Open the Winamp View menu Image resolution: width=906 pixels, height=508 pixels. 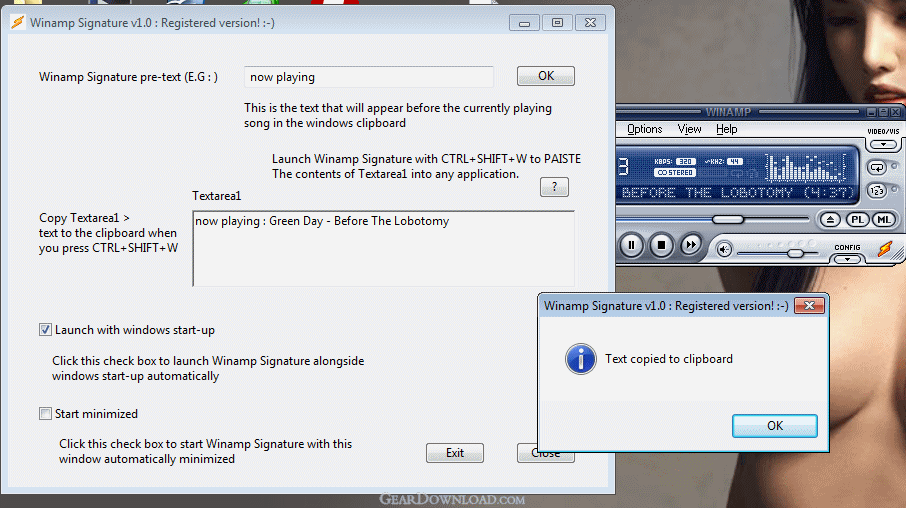689,129
